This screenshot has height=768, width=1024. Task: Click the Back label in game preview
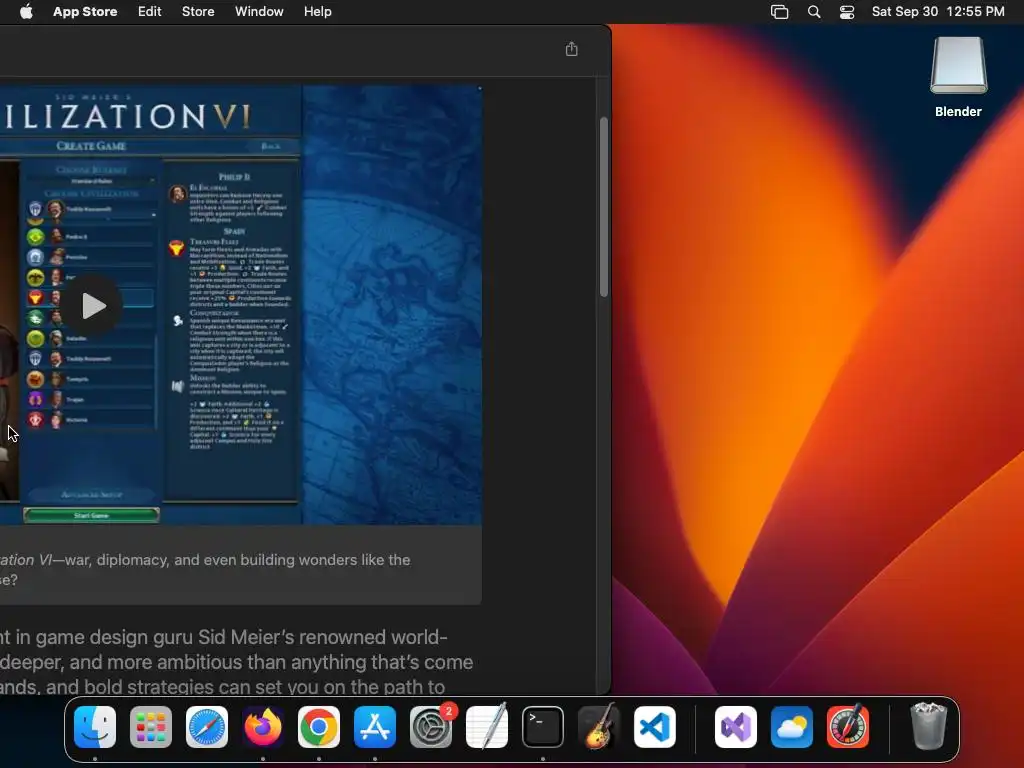click(x=270, y=146)
